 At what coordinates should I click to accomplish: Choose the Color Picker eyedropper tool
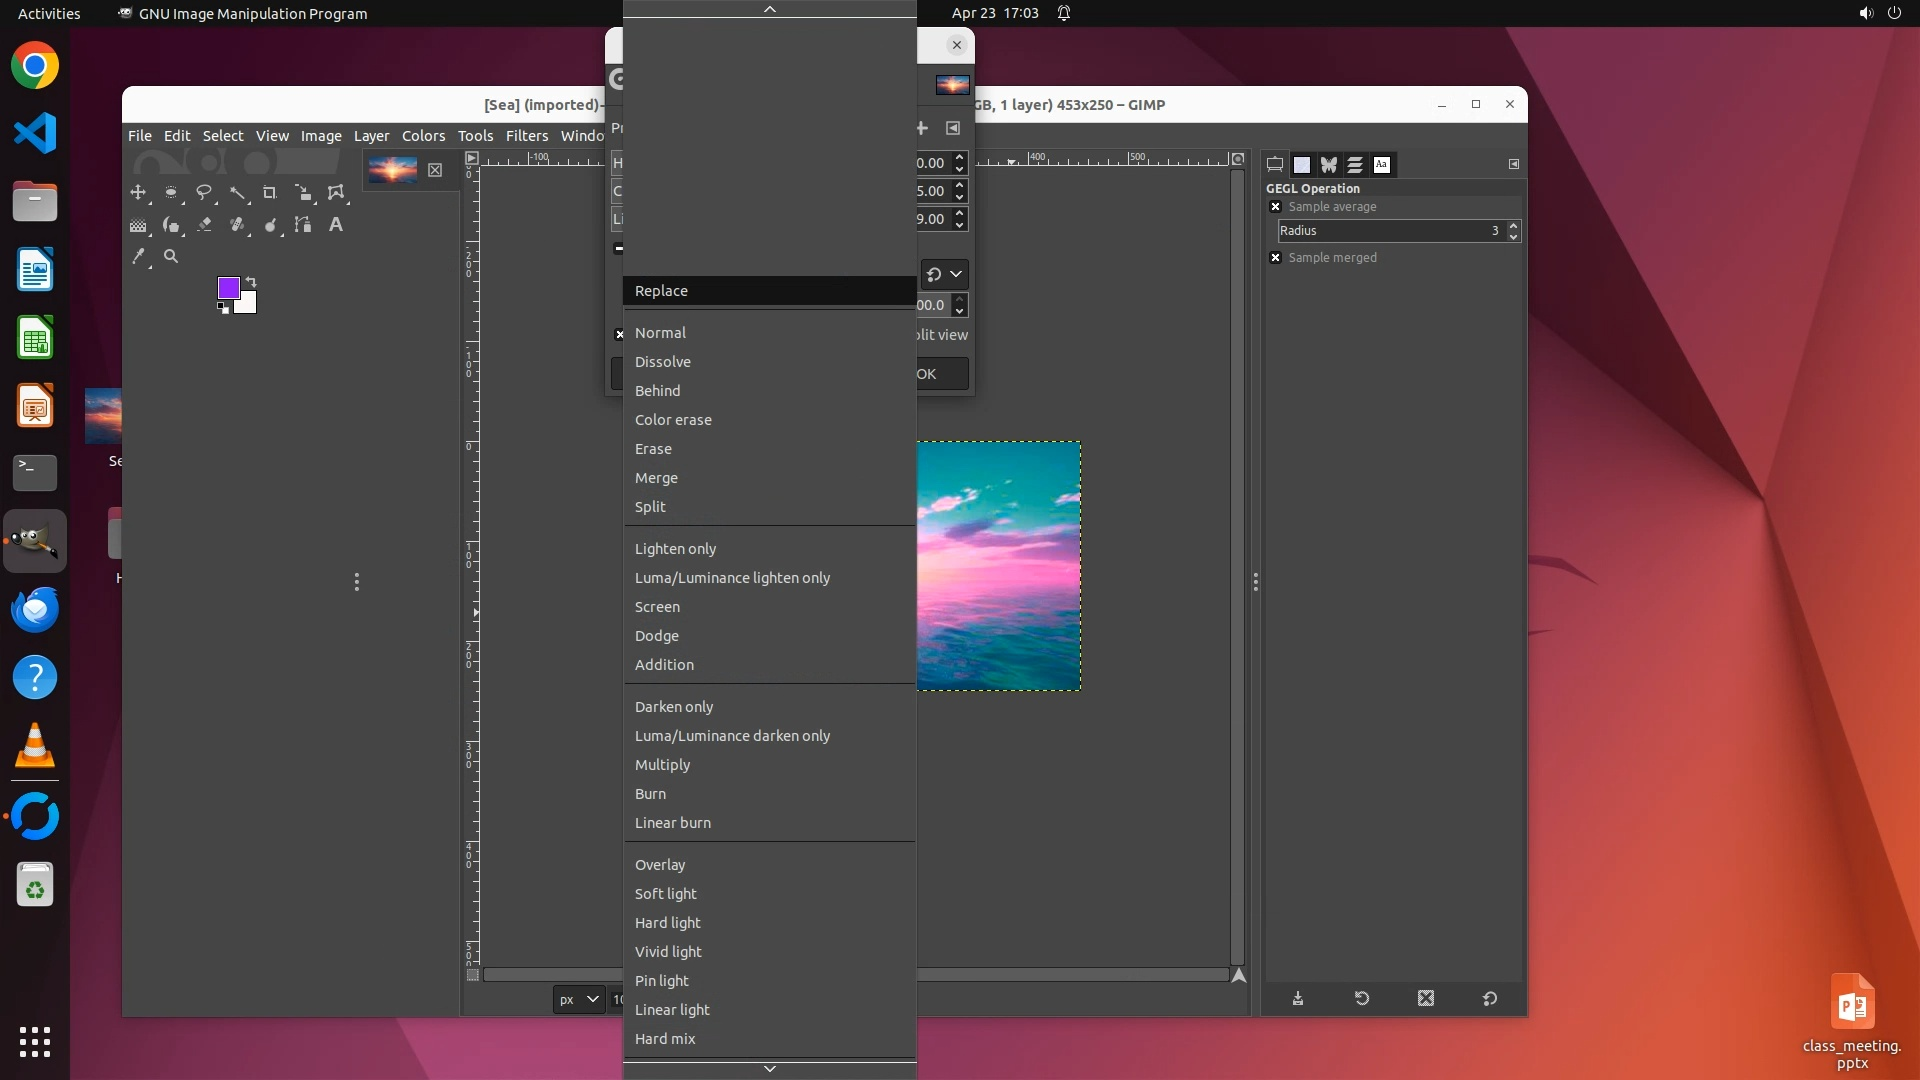[138, 257]
